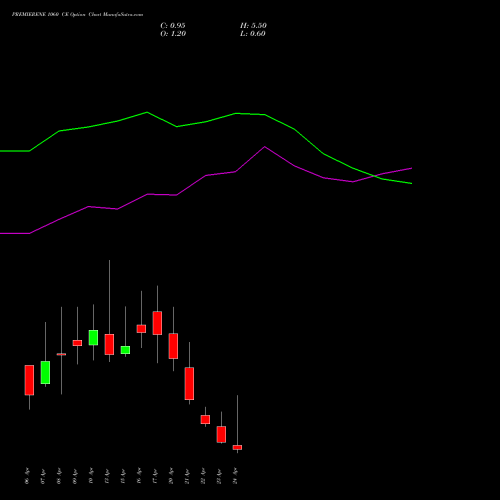Select the red candle for 20 Apr
The height and width of the screenshot is (500, 500).
(x=173, y=346)
